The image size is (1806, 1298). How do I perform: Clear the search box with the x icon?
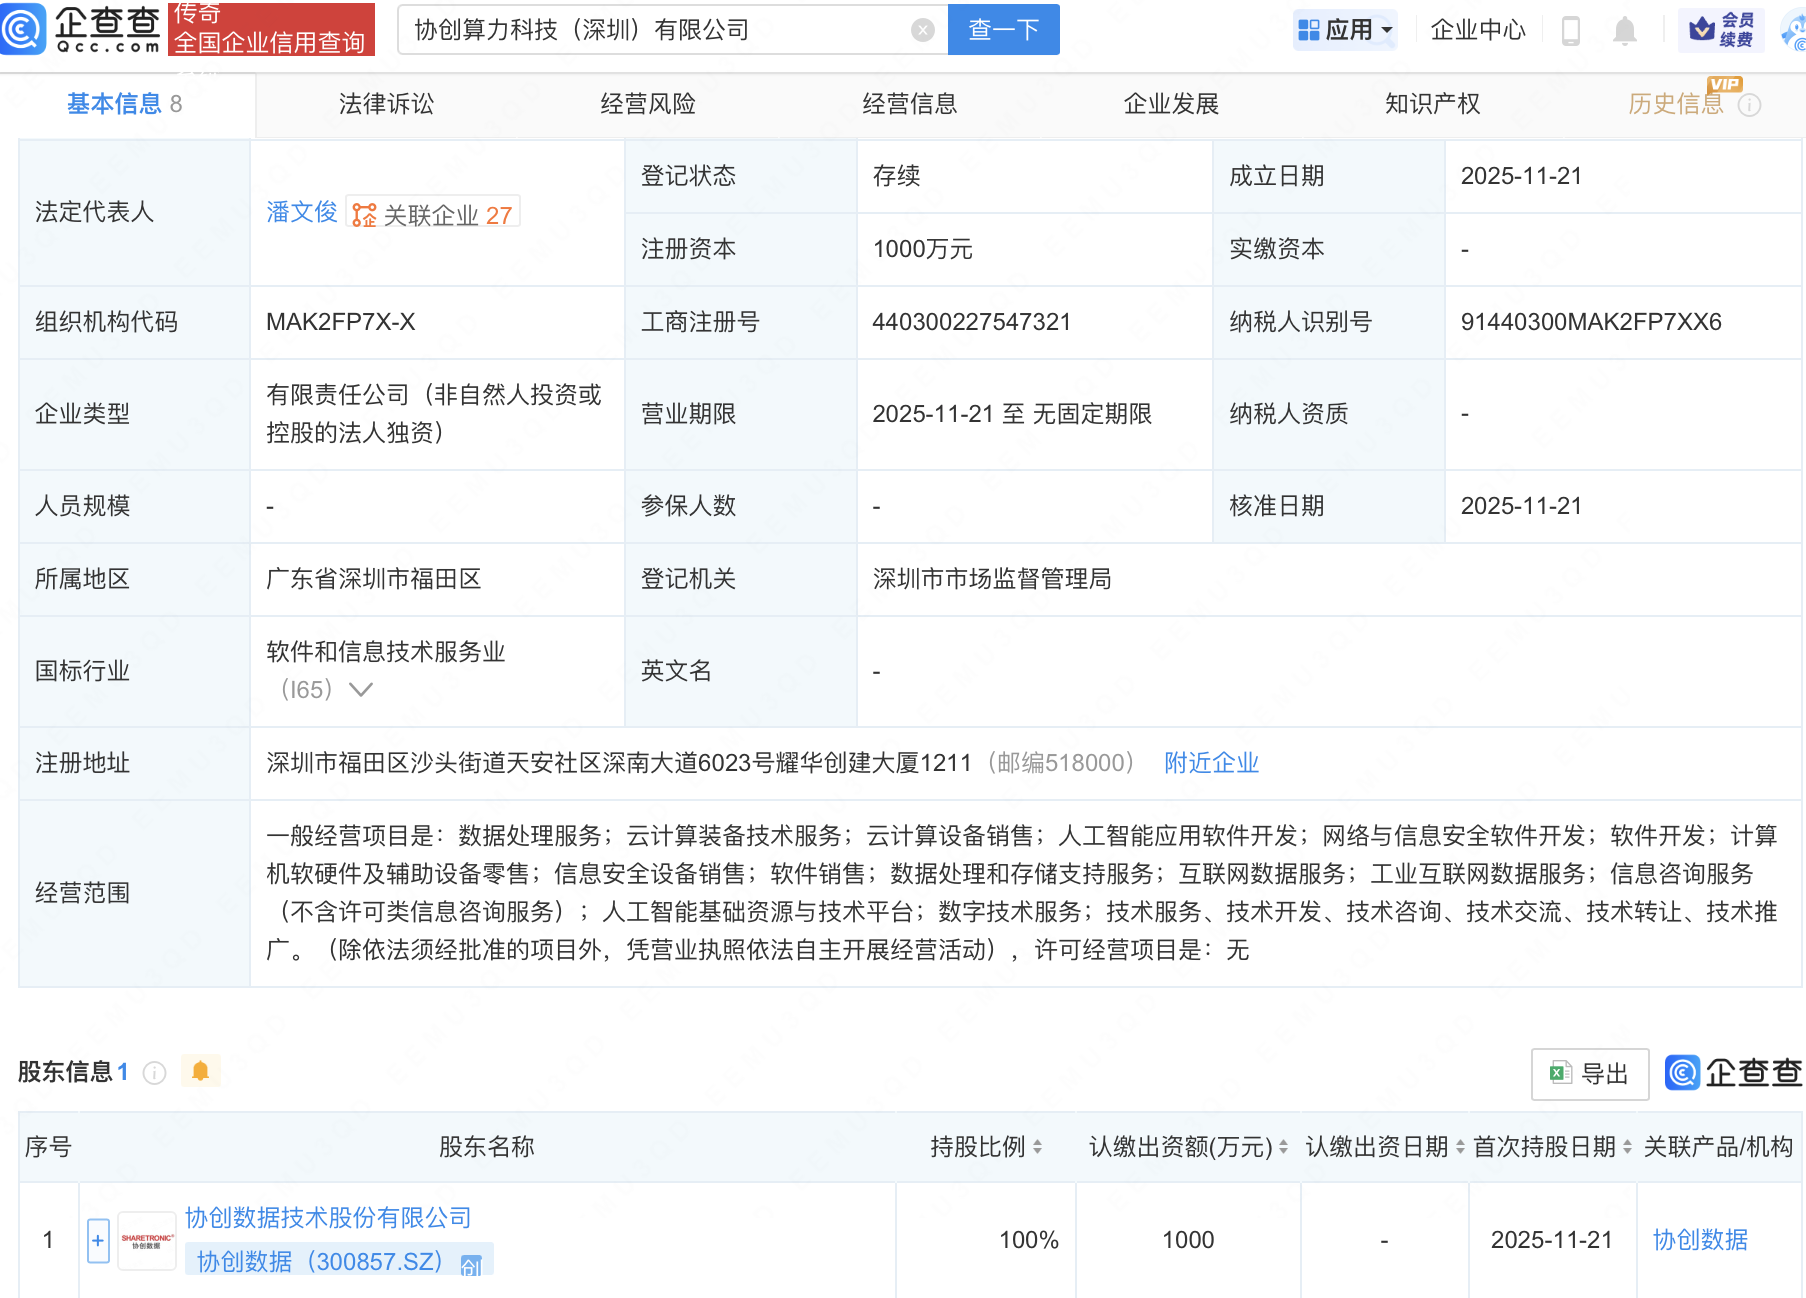click(x=921, y=29)
